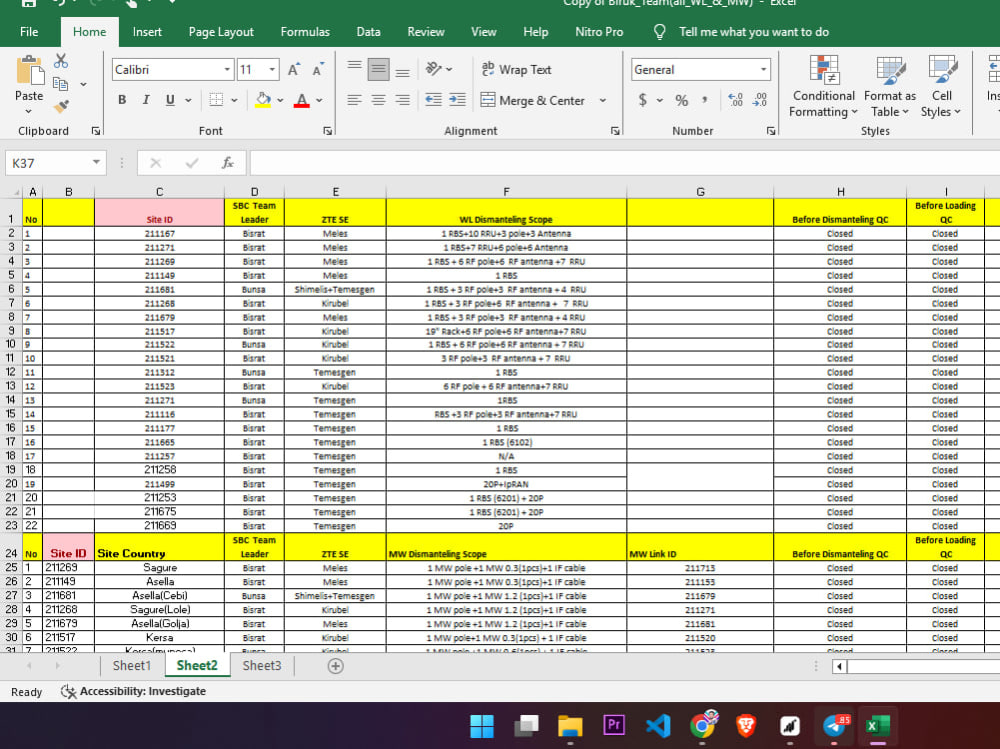
Task: Apply the yellow fill color
Action: tap(263, 100)
